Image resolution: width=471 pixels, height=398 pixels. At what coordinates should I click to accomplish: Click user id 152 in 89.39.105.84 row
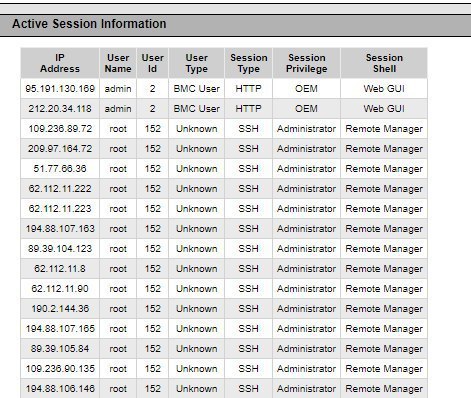coord(153,349)
